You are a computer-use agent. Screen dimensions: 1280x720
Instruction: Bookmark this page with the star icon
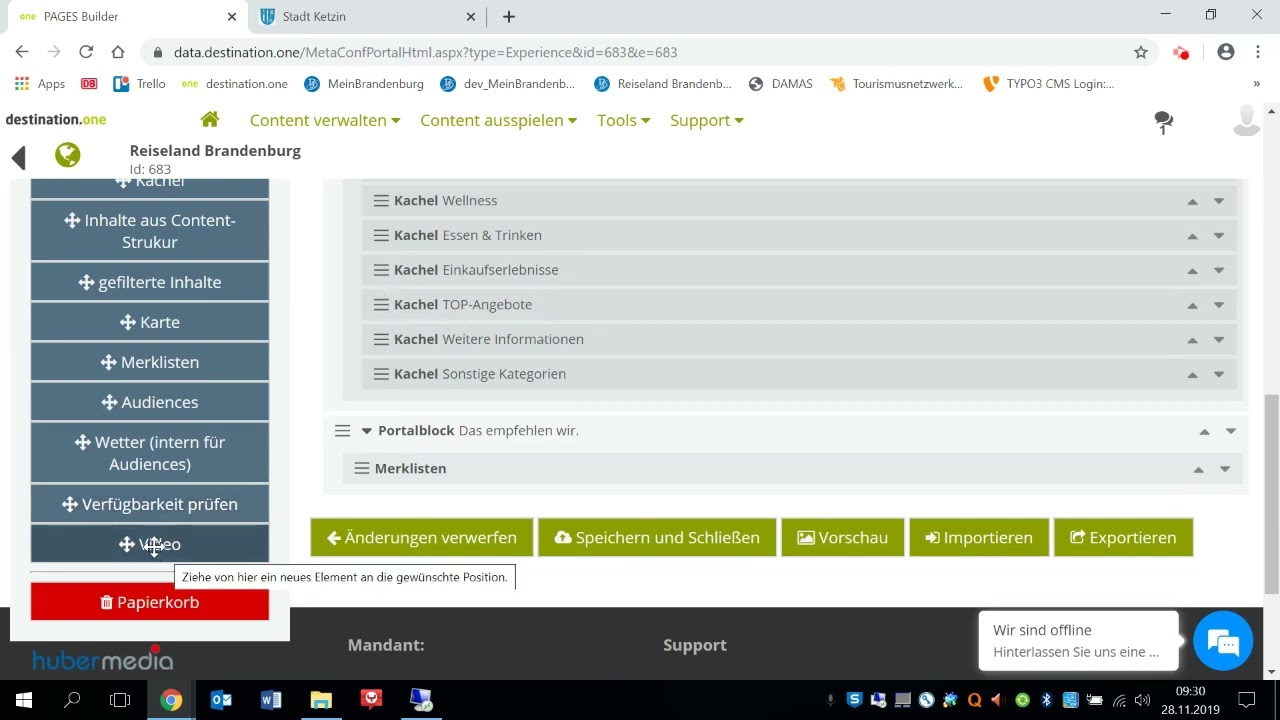click(1141, 52)
